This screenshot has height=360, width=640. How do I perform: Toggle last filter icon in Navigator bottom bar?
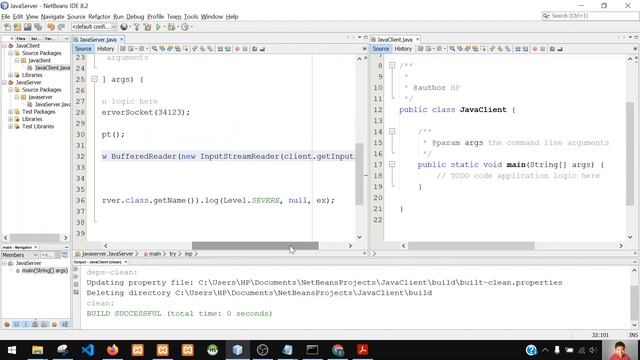[x=65, y=324]
